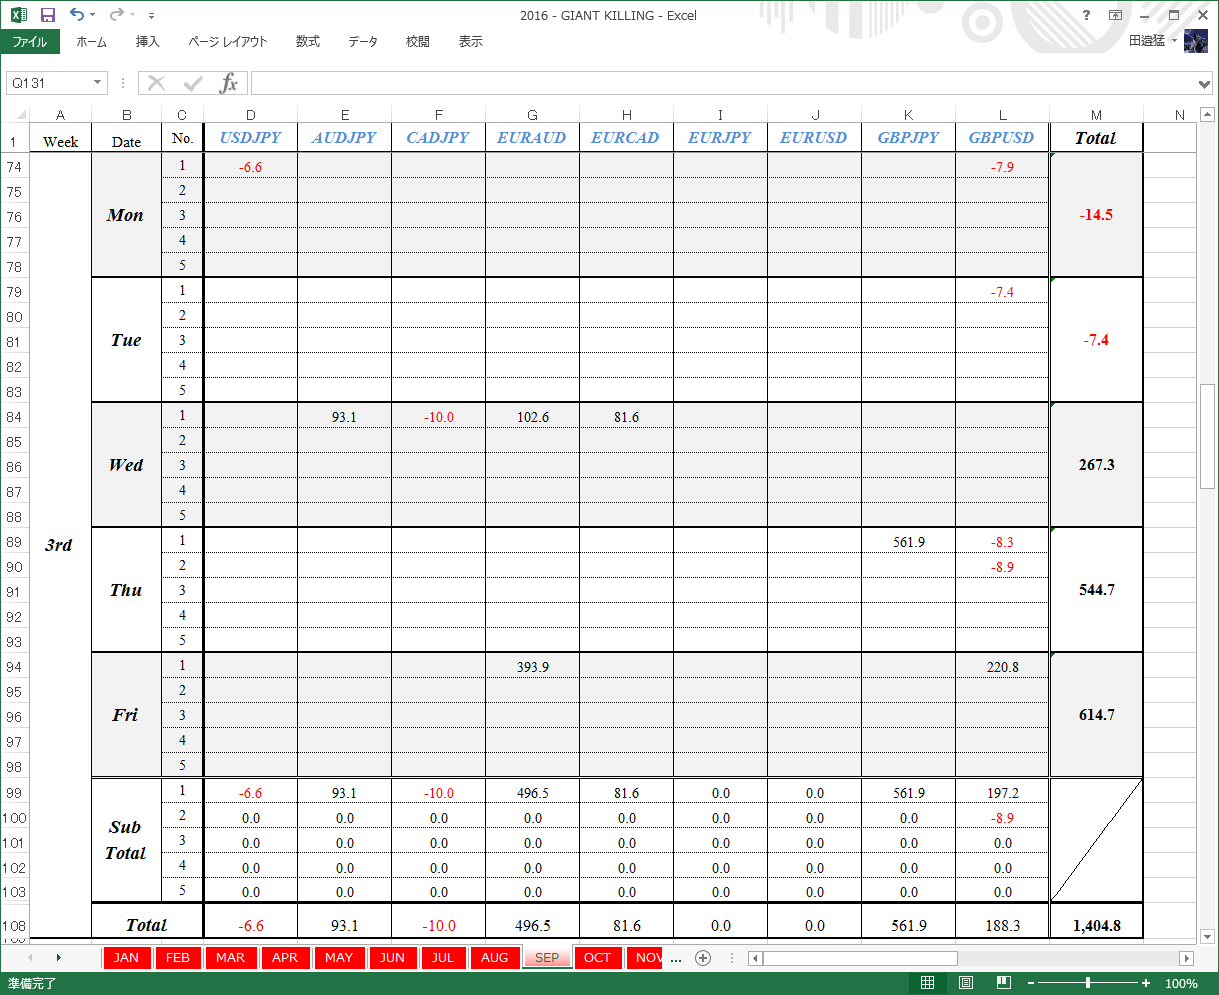Select the OCT sheet tab
The width and height of the screenshot is (1219, 995).
click(x=597, y=958)
